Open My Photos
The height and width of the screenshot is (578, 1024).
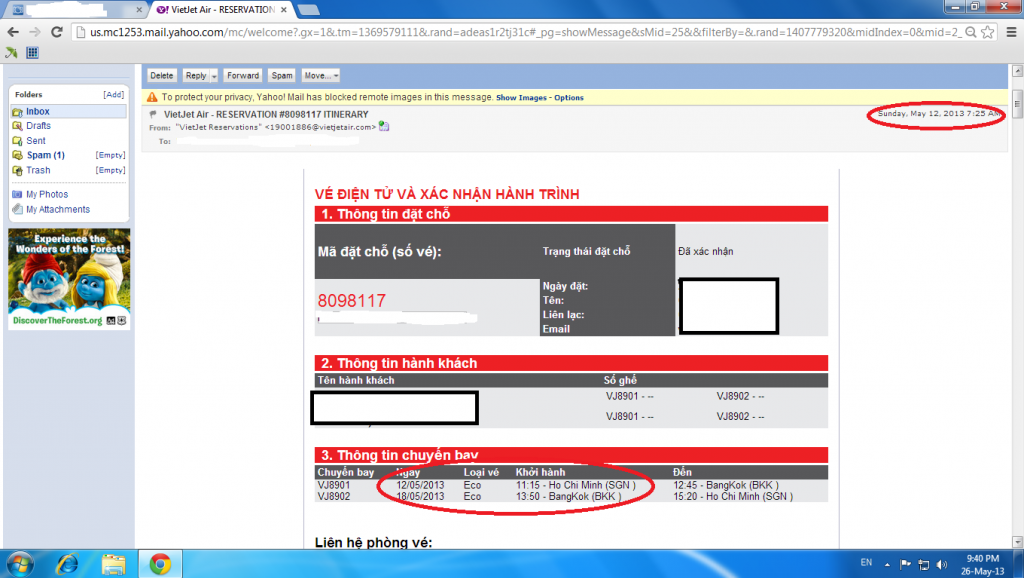click(x=47, y=195)
